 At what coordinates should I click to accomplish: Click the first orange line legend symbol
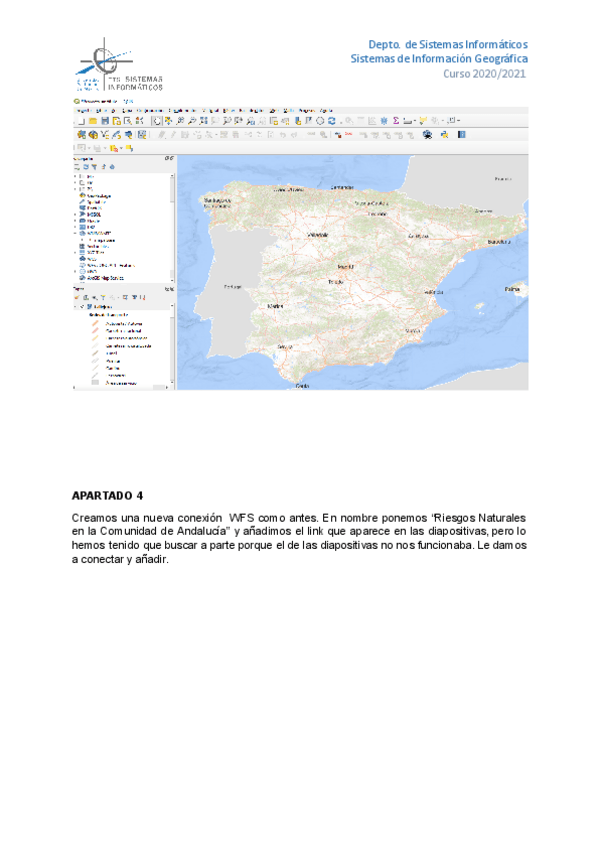(97, 324)
